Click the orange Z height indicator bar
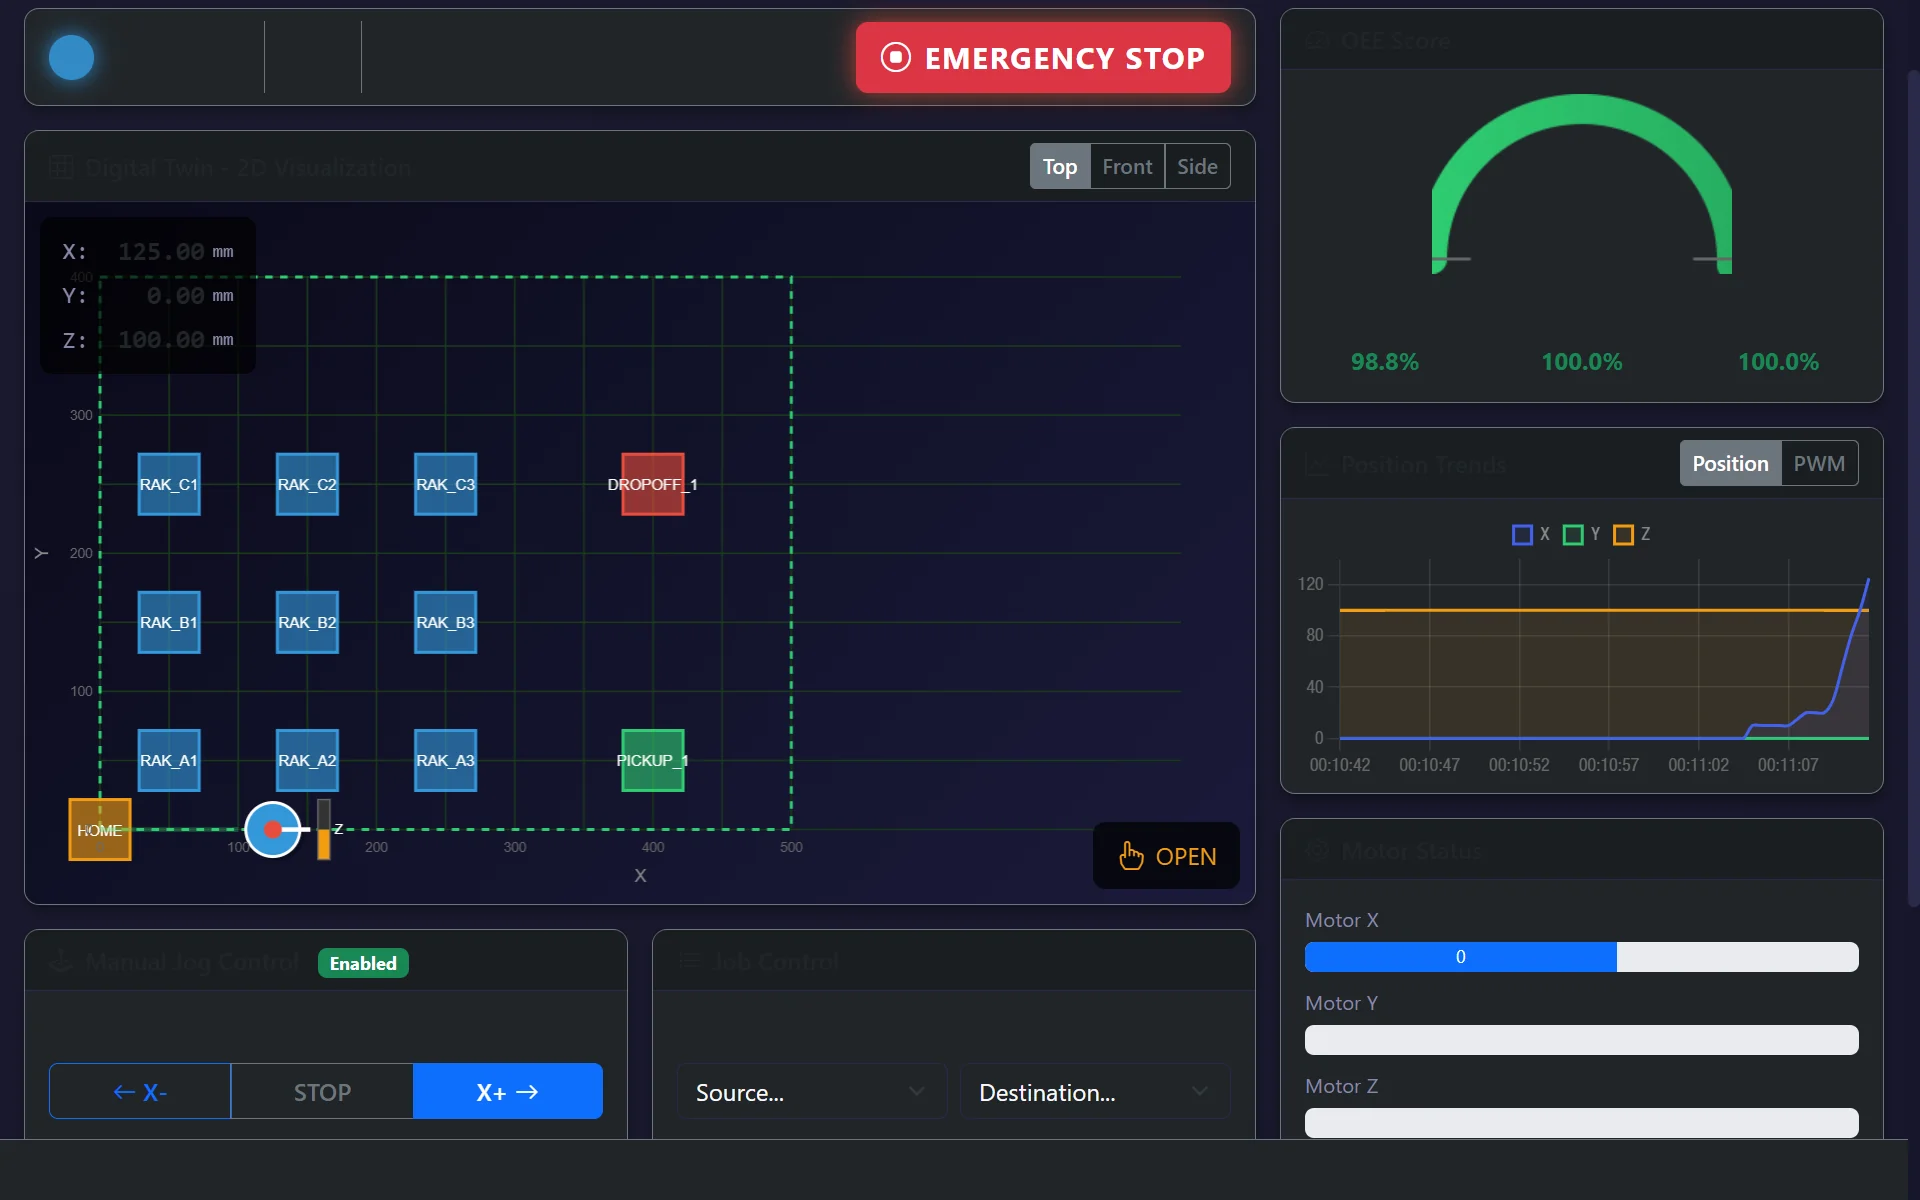Screen dimensions: 1920x1200 (x=324, y=829)
